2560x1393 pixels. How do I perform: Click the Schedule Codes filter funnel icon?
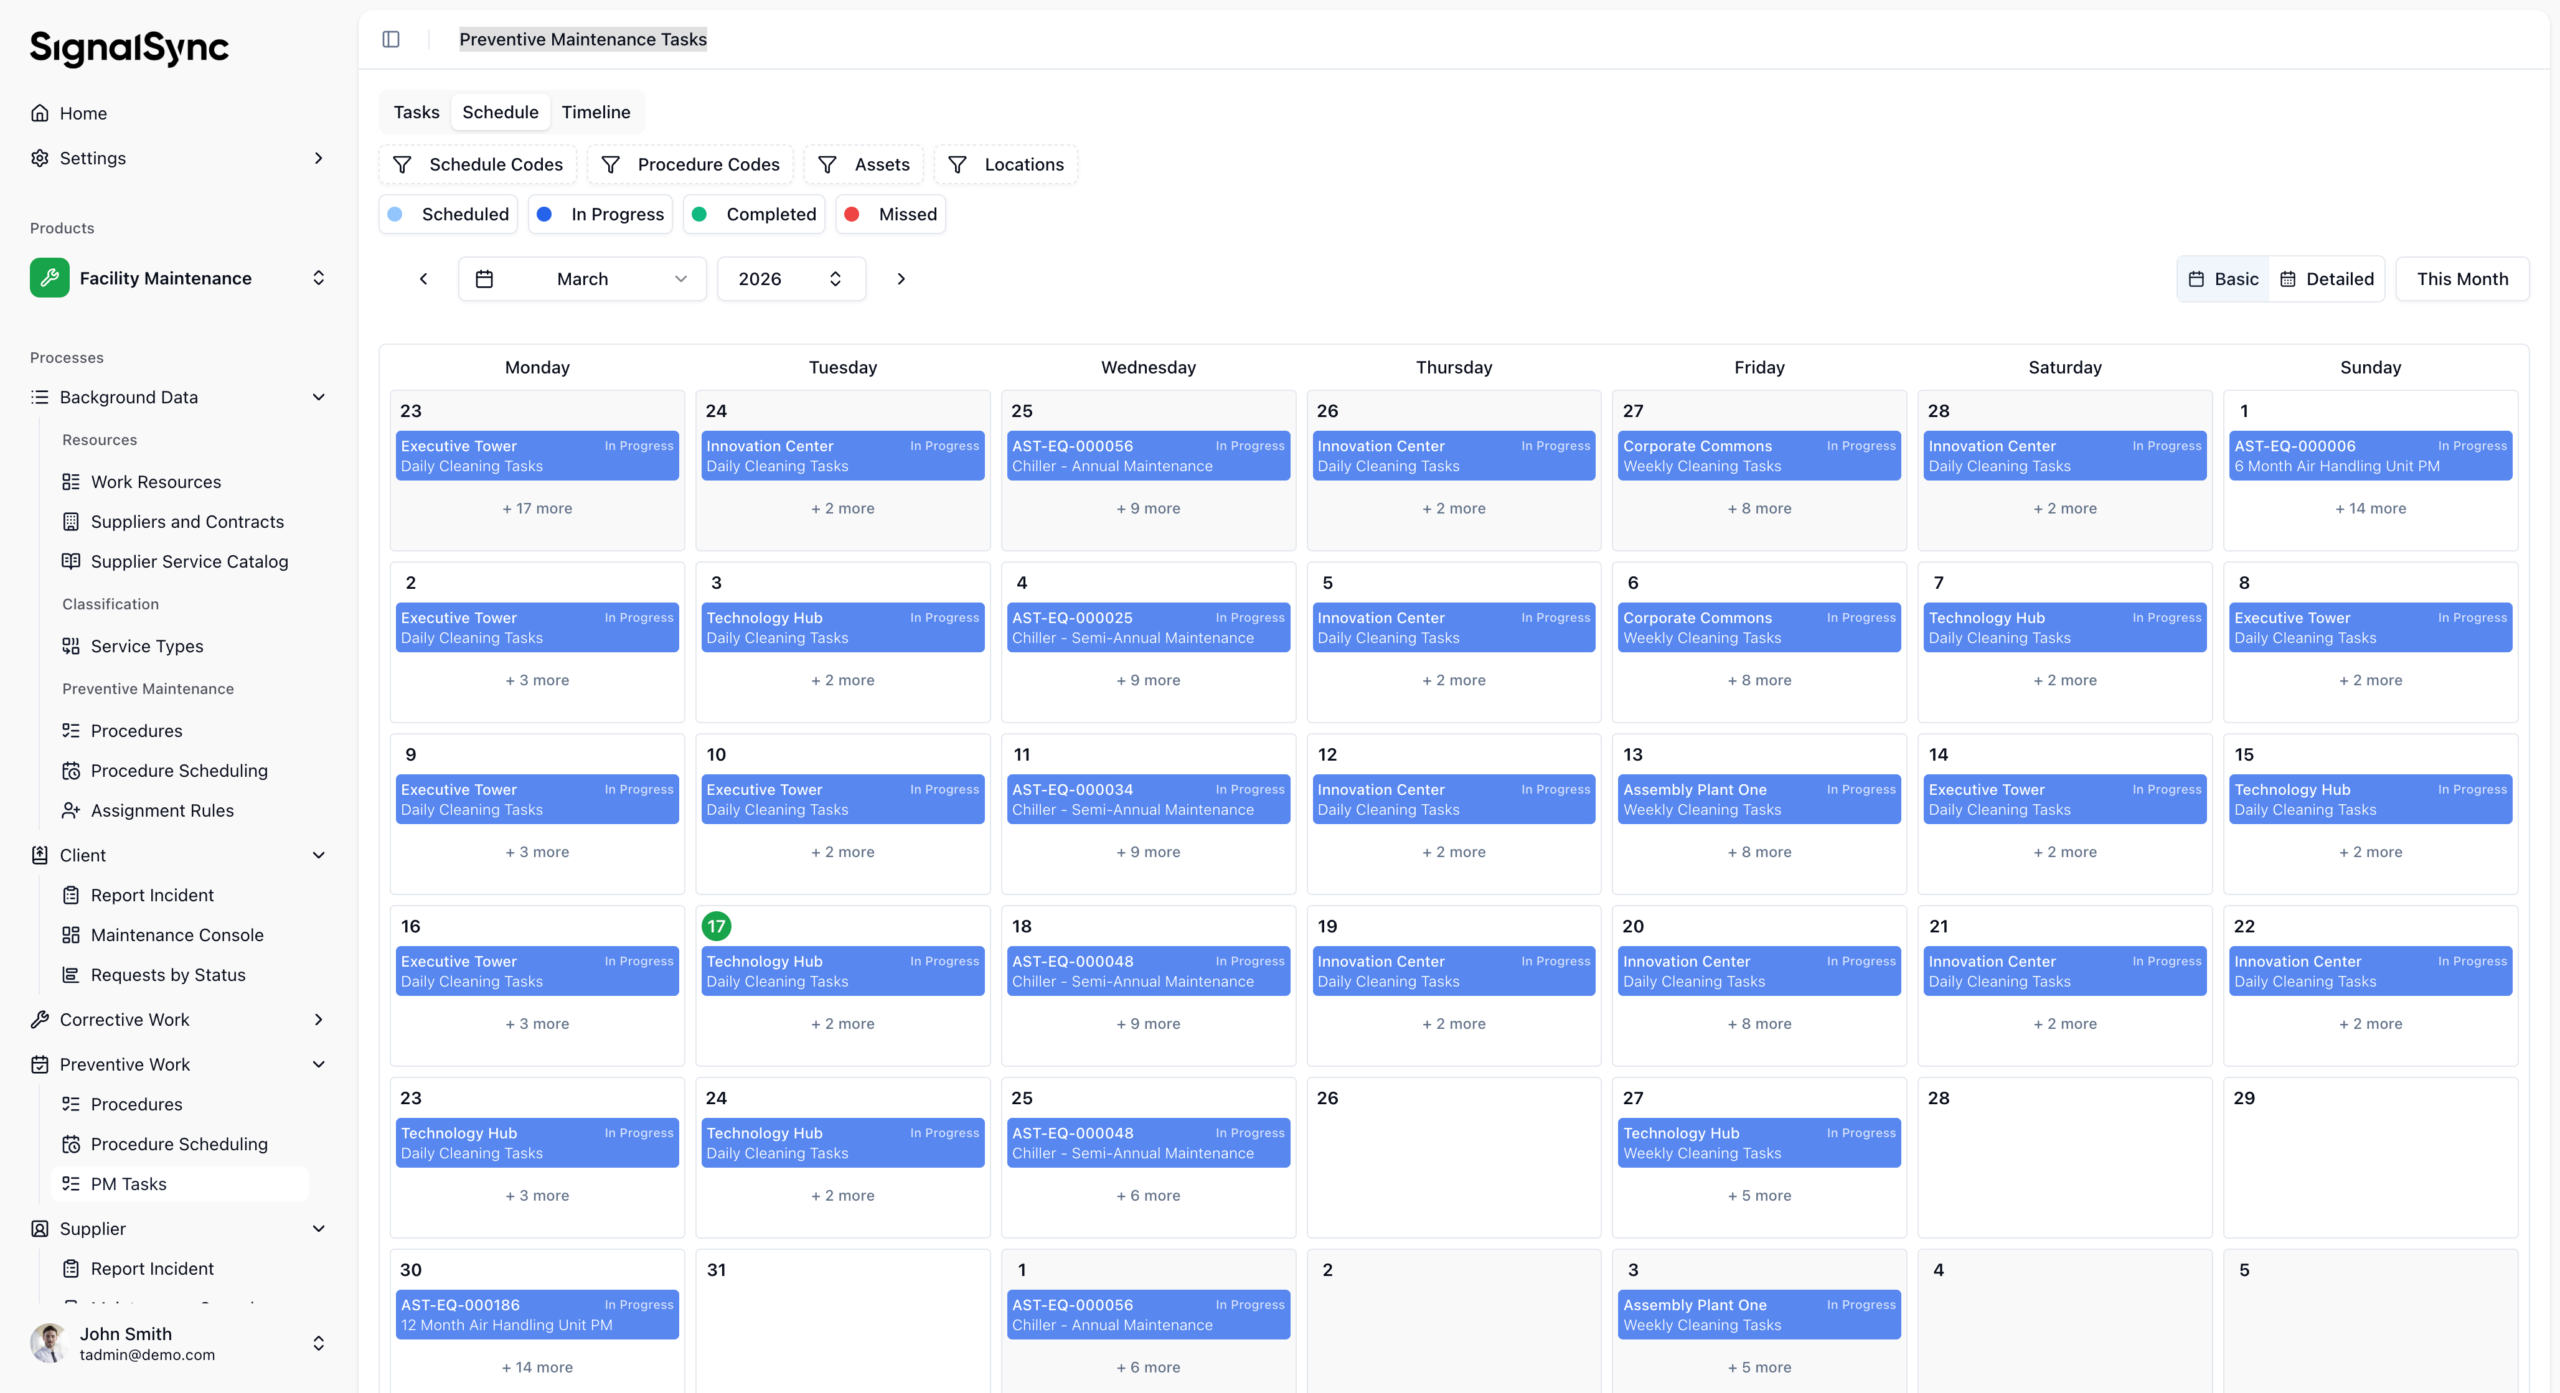pyautogui.click(x=402, y=165)
